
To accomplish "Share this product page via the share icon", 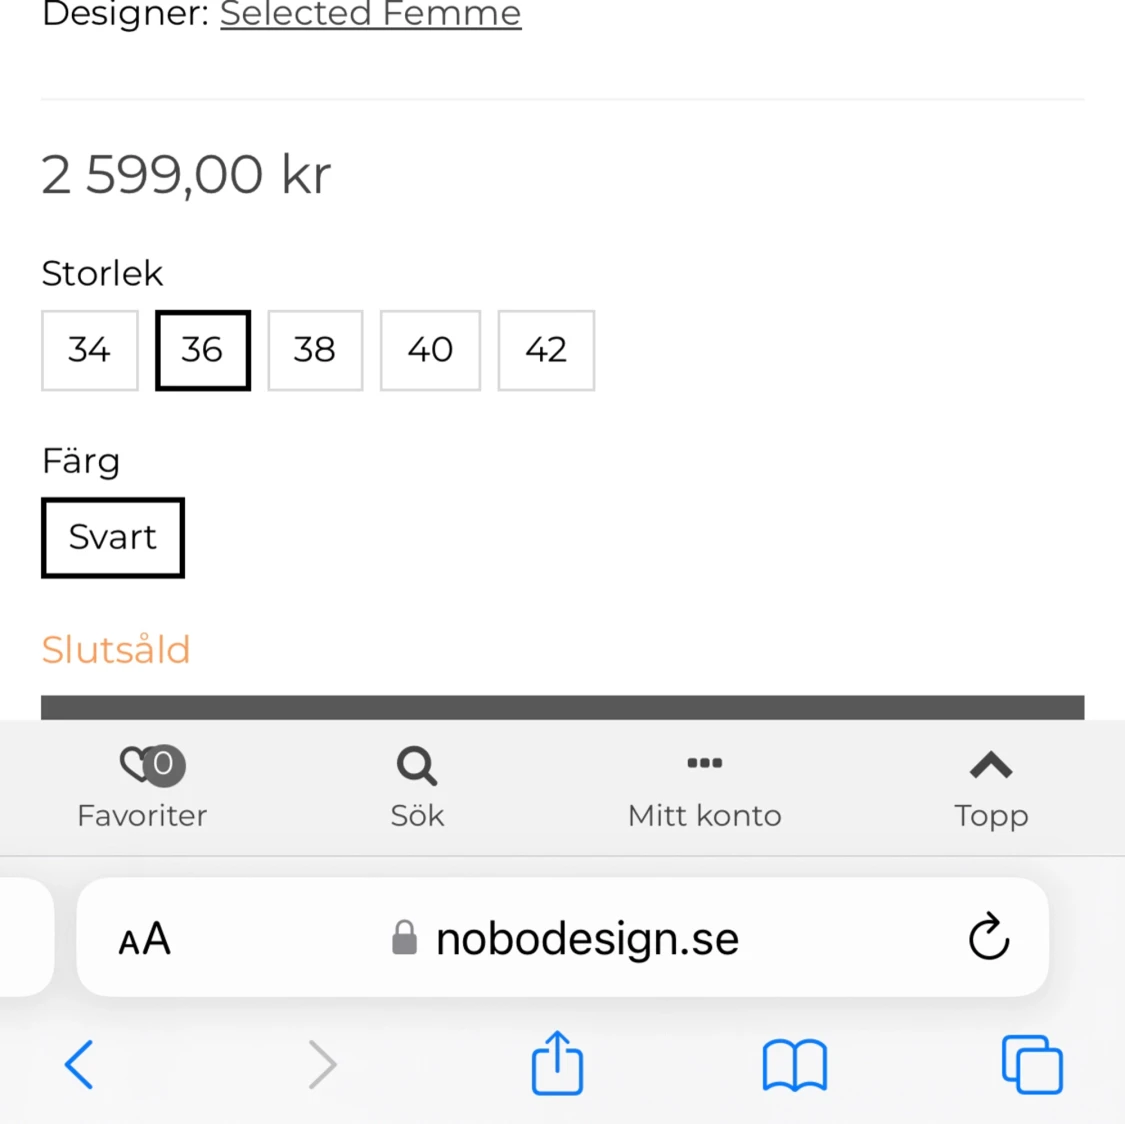I will tap(557, 1064).
